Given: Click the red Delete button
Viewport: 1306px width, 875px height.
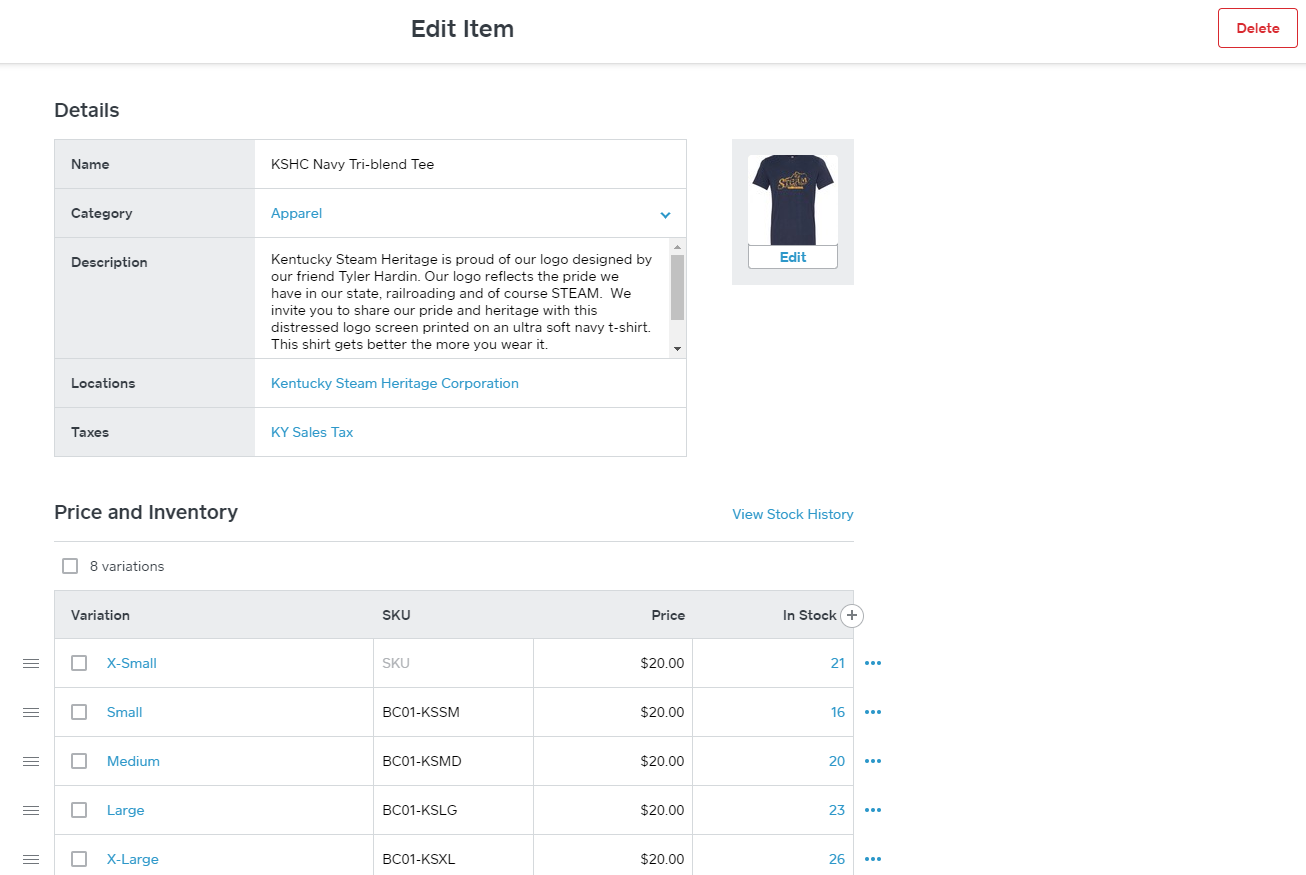Looking at the screenshot, I should pyautogui.click(x=1257, y=28).
